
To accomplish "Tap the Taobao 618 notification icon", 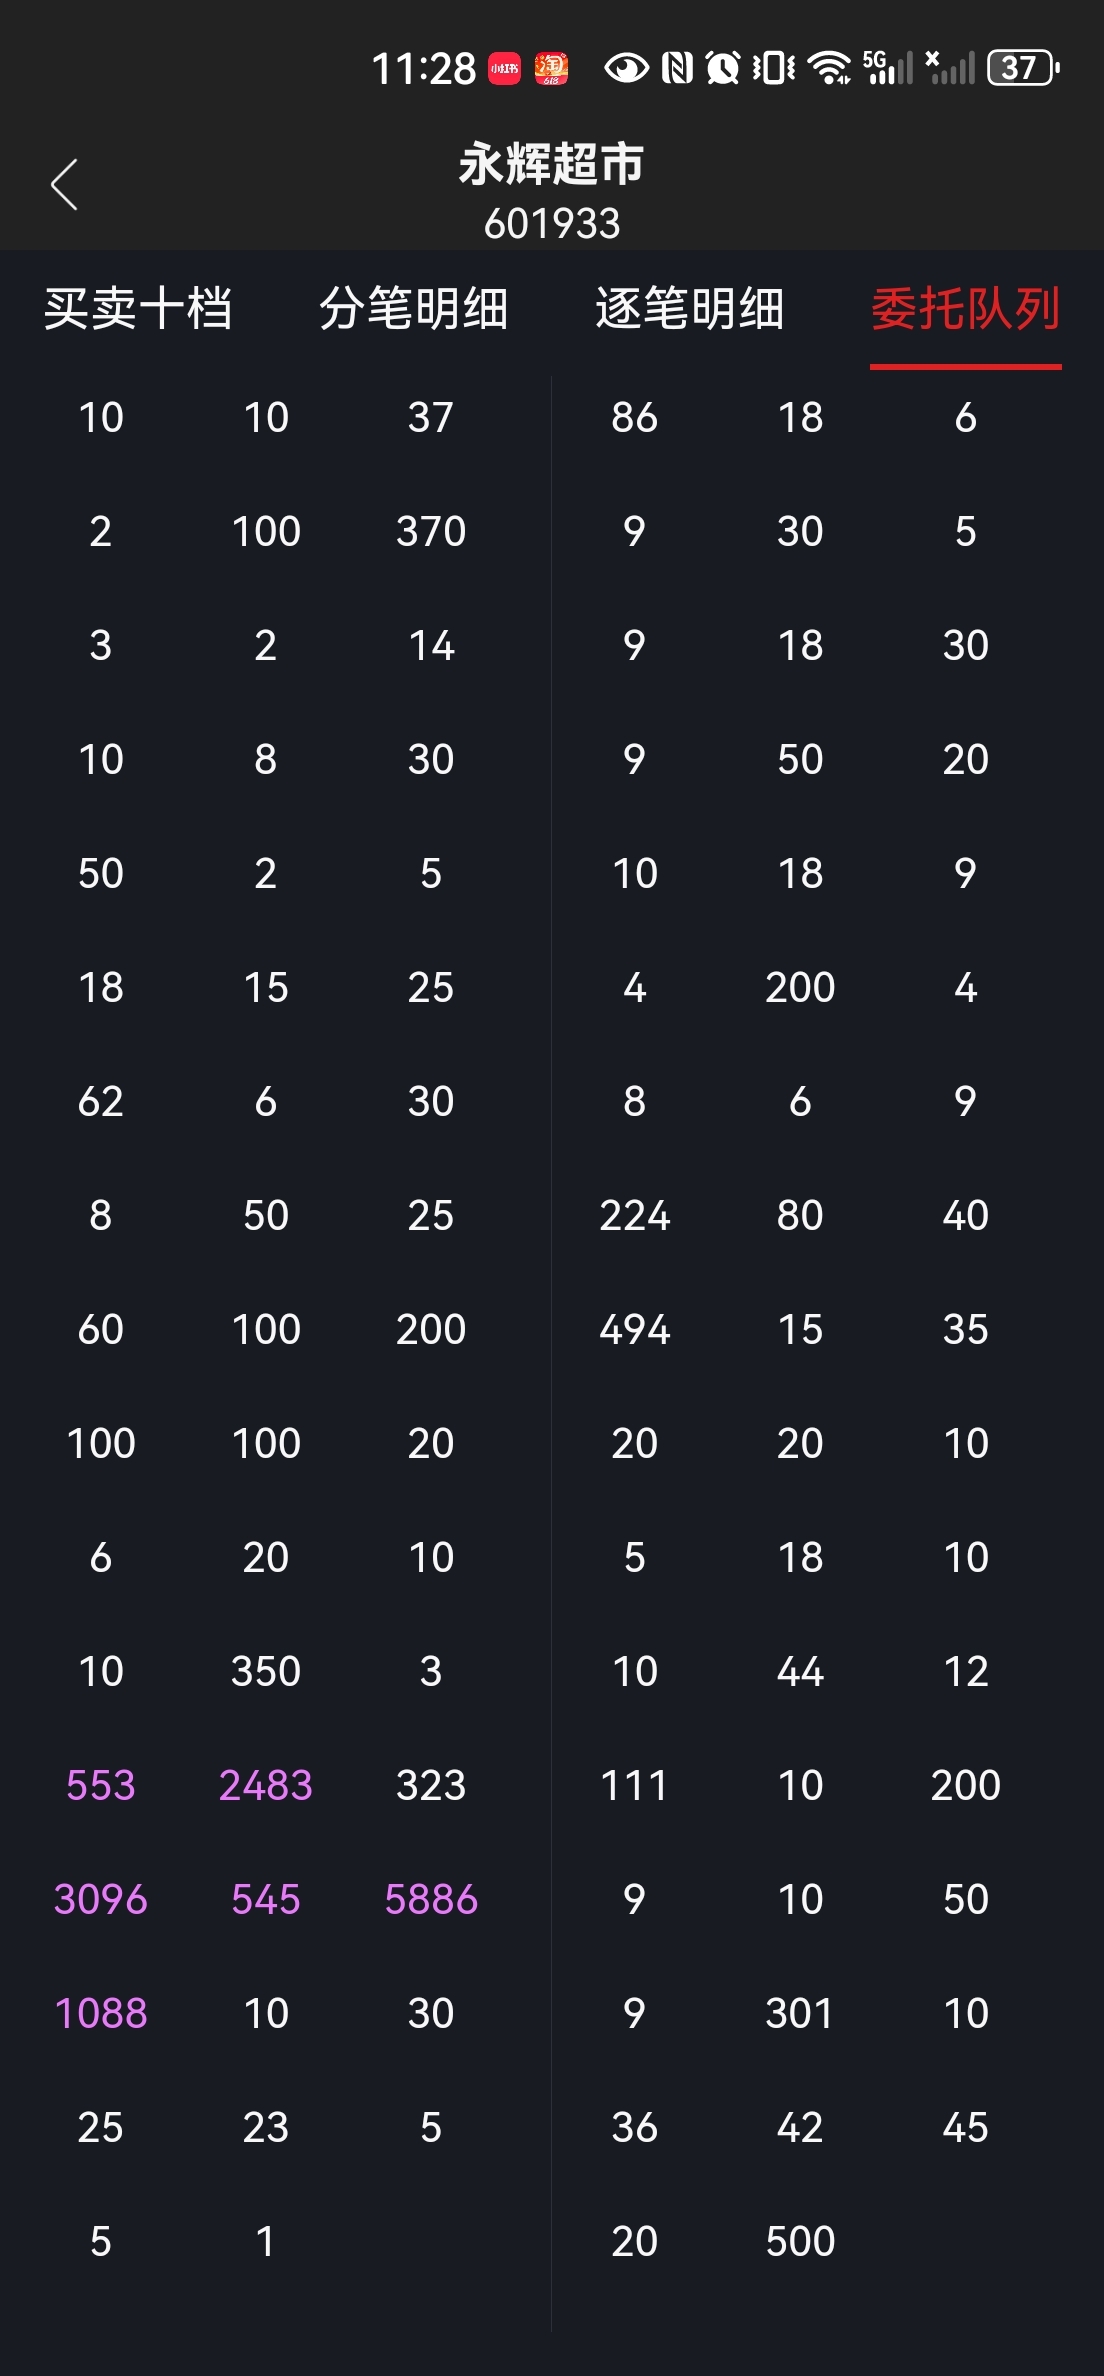I will pyautogui.click(x=551, y=69).
